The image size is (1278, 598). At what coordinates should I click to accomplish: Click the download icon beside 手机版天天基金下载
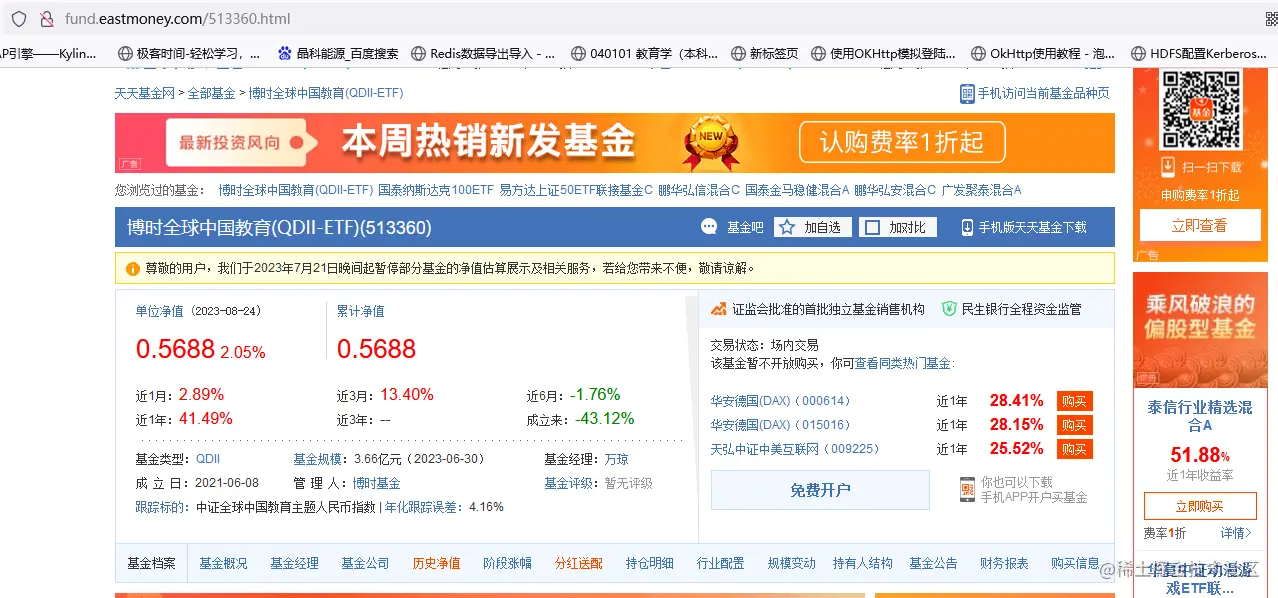click(x=967, y=227)
